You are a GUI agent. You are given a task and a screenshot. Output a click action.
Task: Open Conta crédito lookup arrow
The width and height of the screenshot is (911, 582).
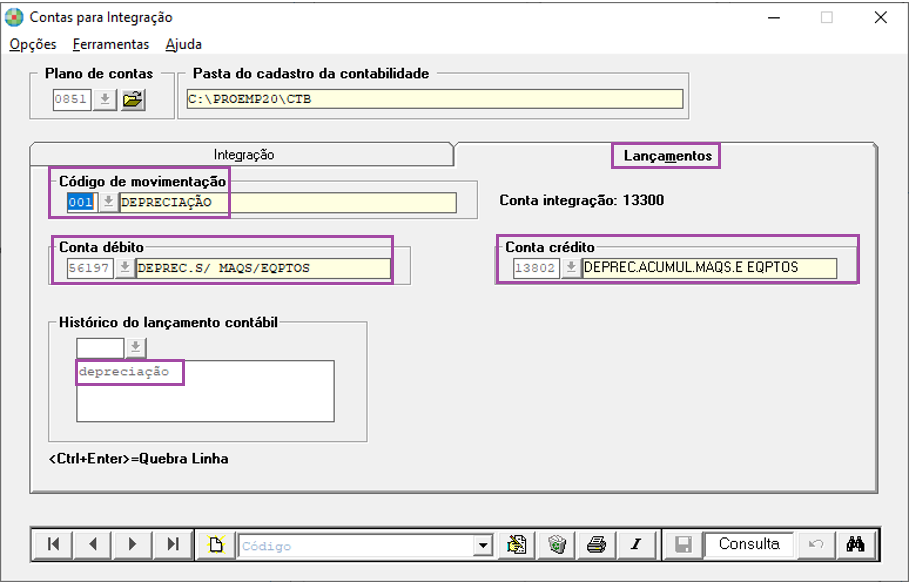[571, 268]
